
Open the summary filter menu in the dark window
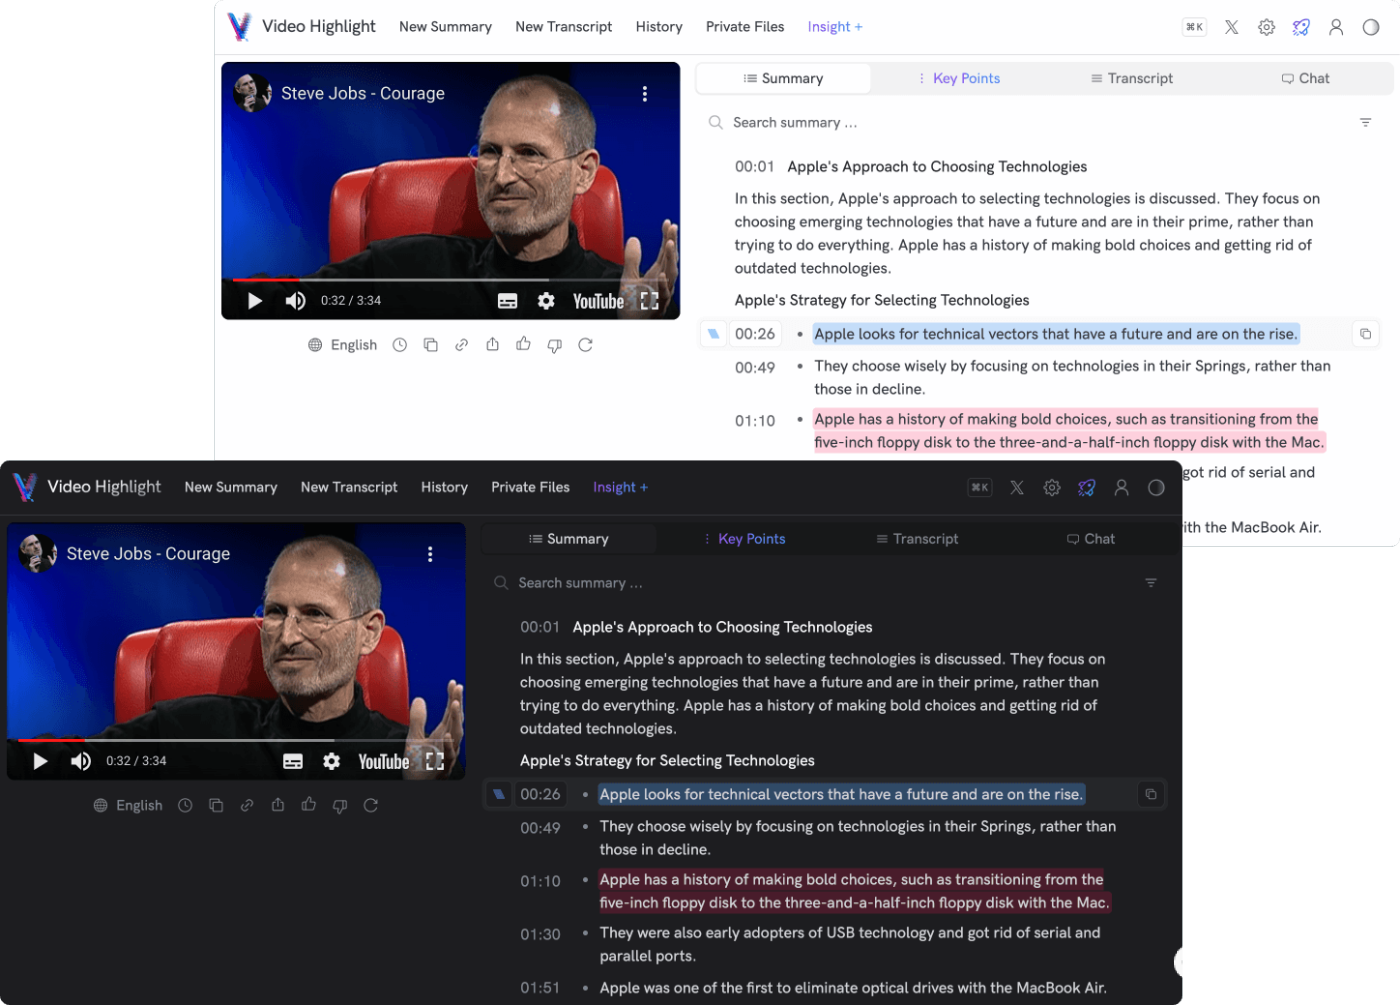1151,583
